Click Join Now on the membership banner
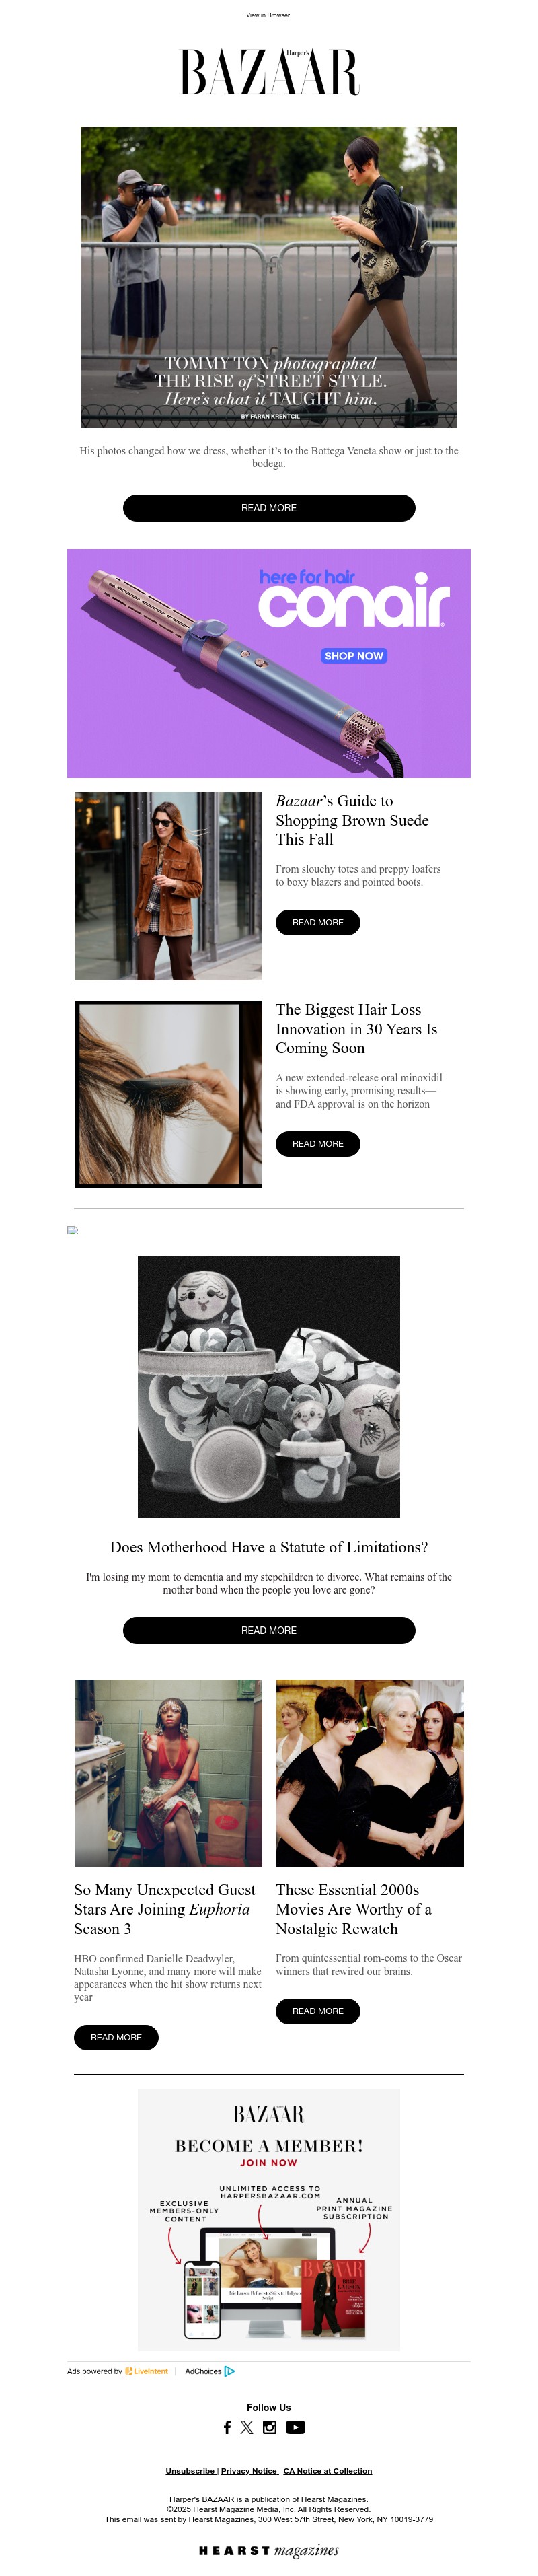The height and width of the screenshot is (2576, 538). point(269,2163)
